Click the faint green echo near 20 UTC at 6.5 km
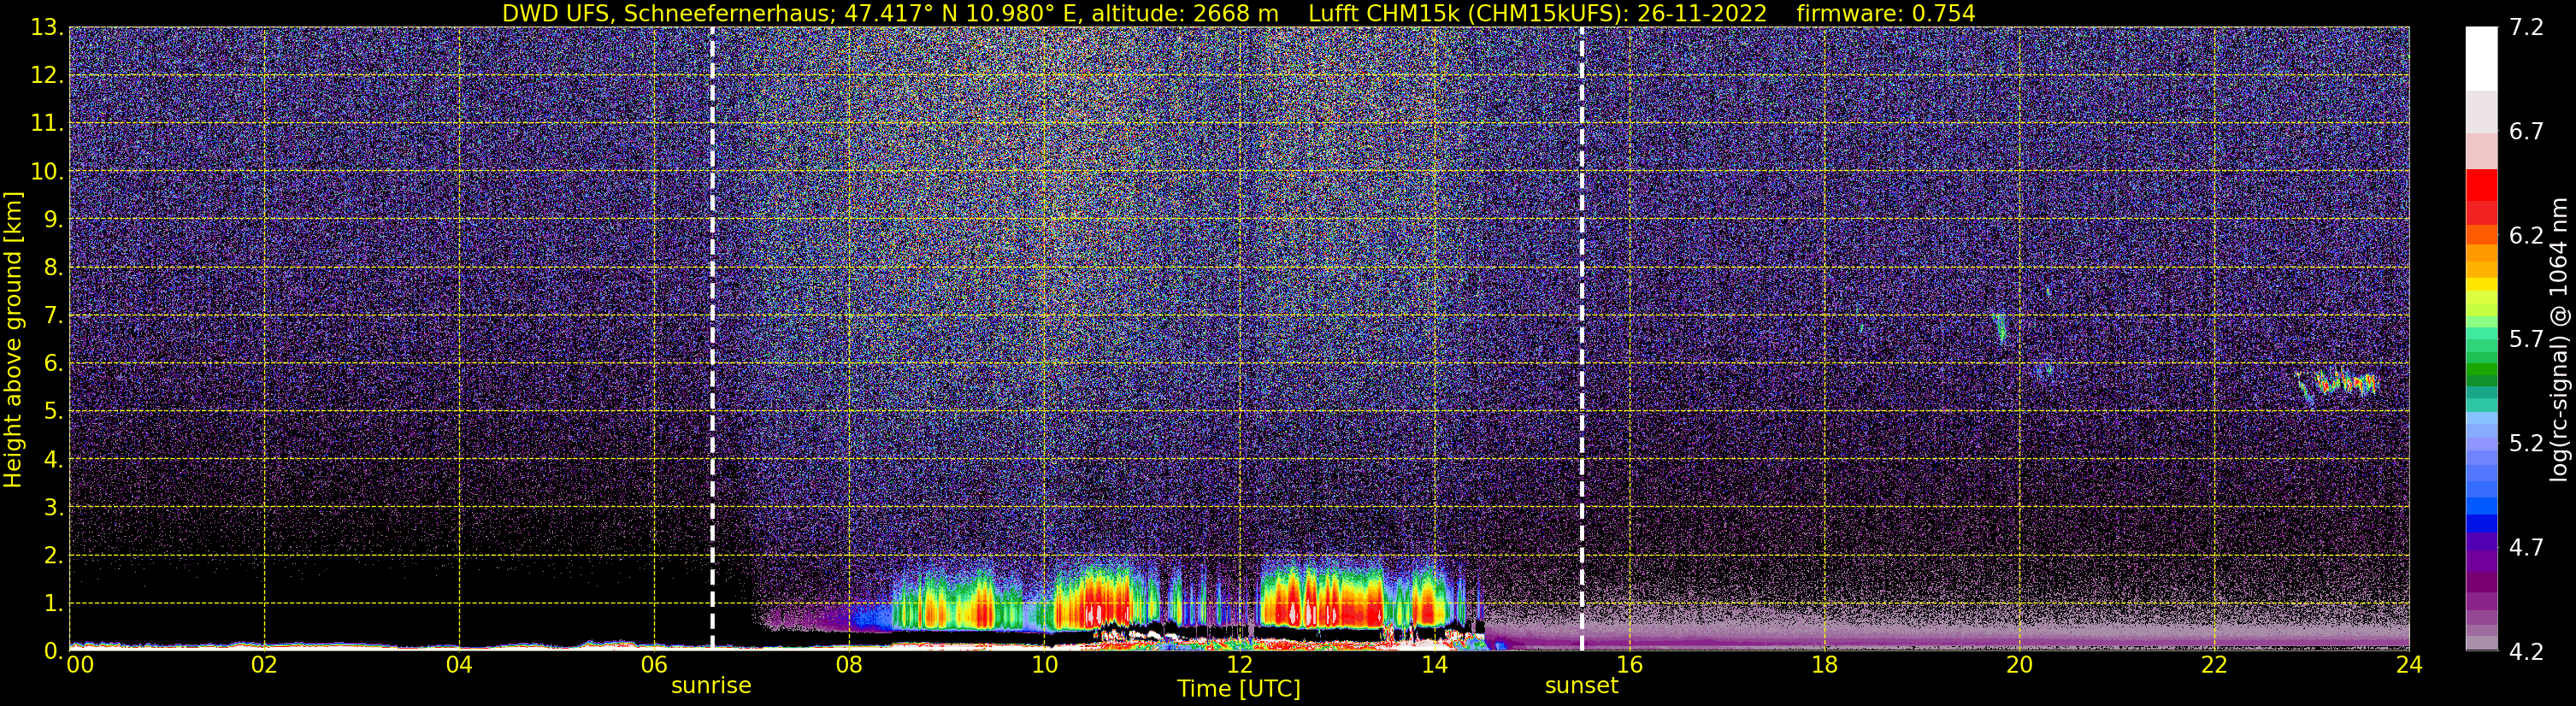 pyautogui.click(x=2000, y=327)
